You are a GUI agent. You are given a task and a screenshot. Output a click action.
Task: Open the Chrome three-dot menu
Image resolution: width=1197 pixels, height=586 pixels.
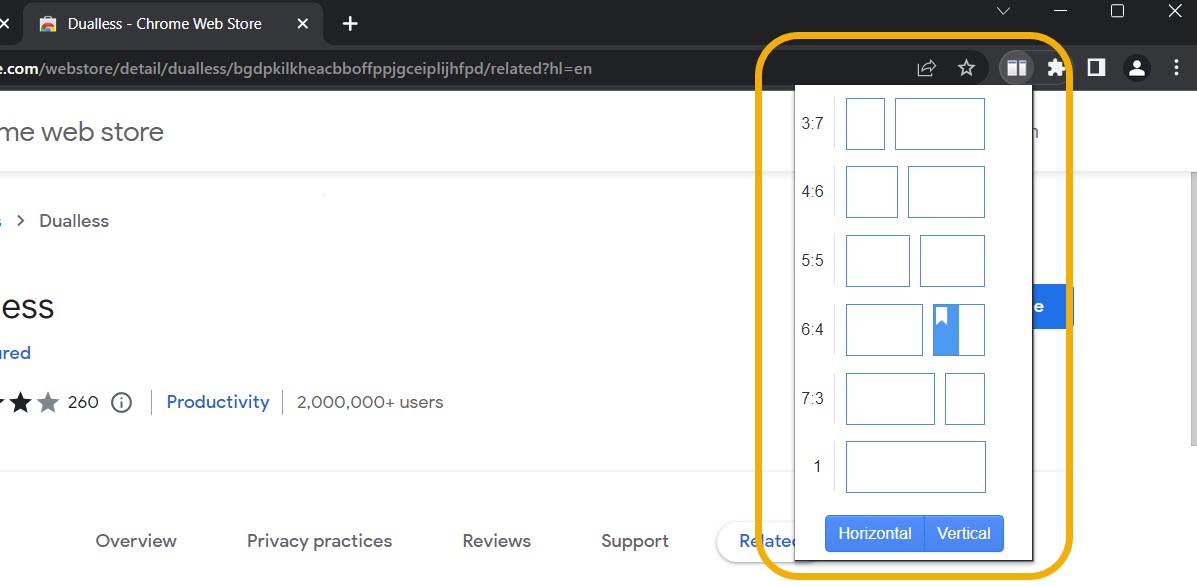(x=1176, y=68)
